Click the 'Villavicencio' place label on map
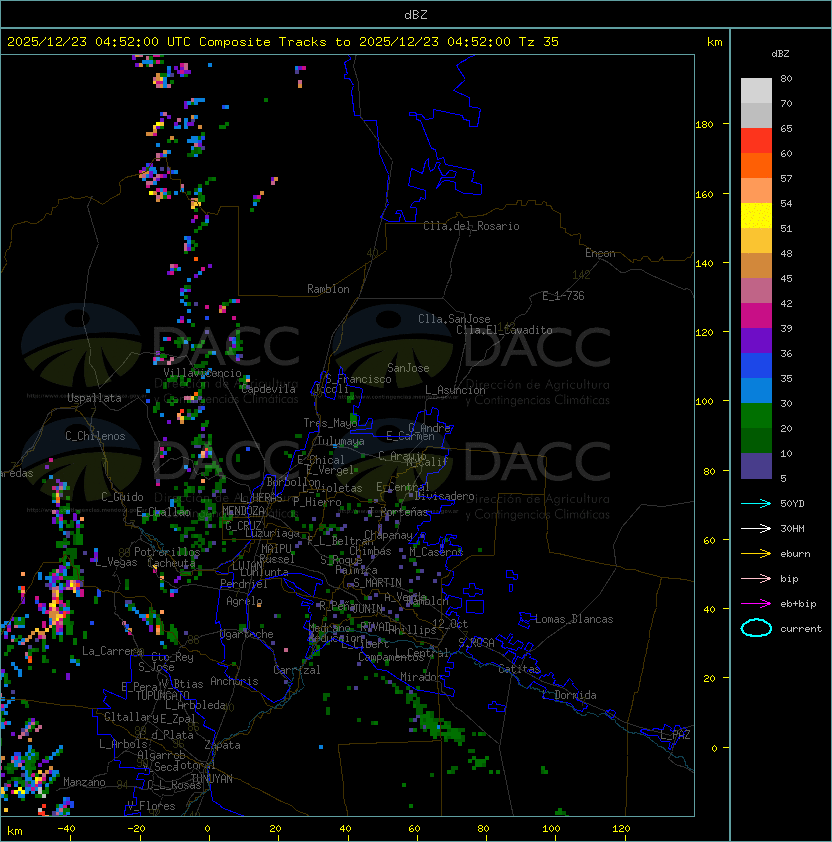 point(202,373)
